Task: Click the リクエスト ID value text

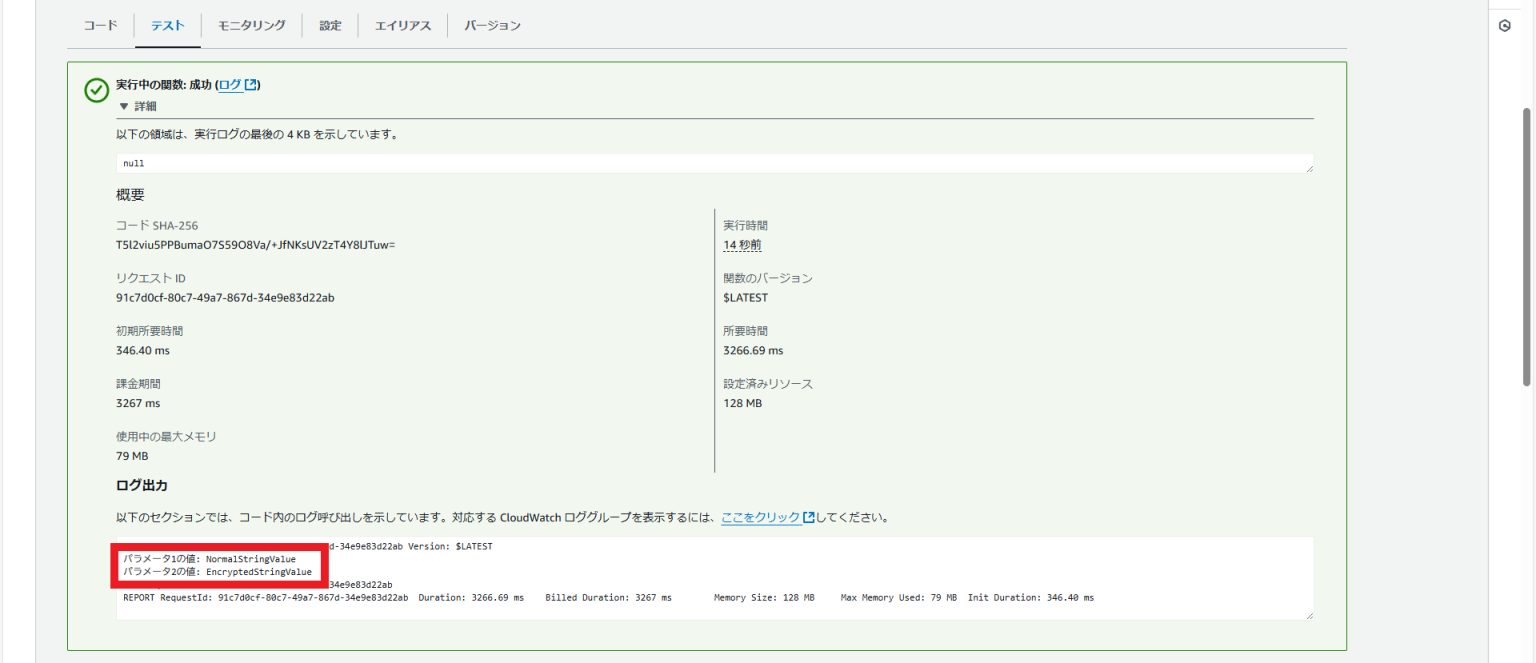Action: tap(223, 297)
